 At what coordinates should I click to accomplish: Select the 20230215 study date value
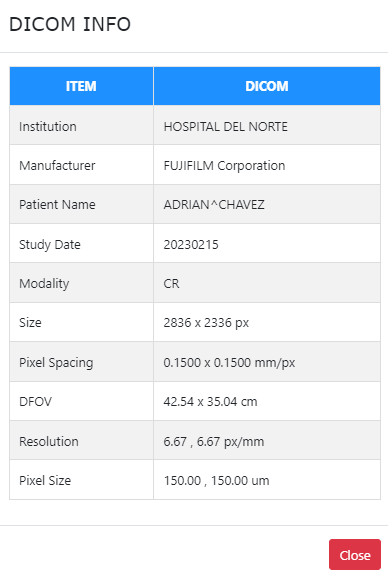[x=191, y=245]
